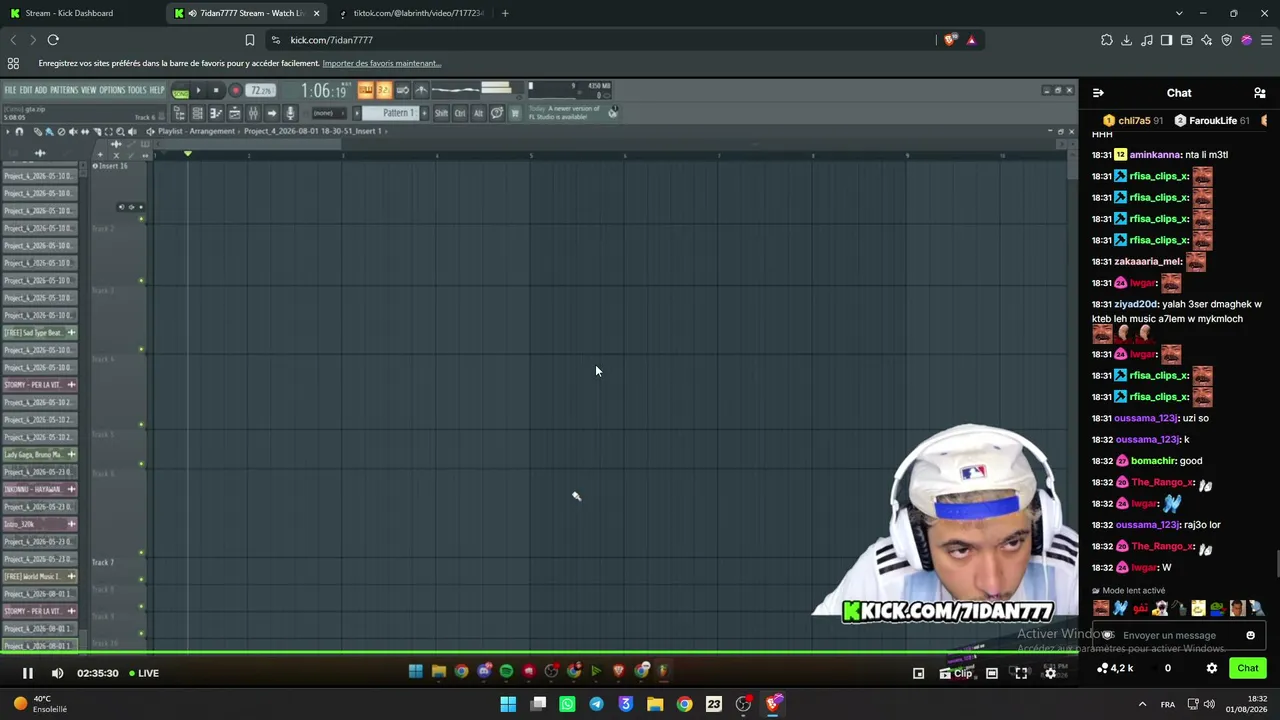Open FL Studio's OPTIONS menu in the stream
This screenshot has height=720, width=1280.
pyautogui.click(x=112, y=90)
